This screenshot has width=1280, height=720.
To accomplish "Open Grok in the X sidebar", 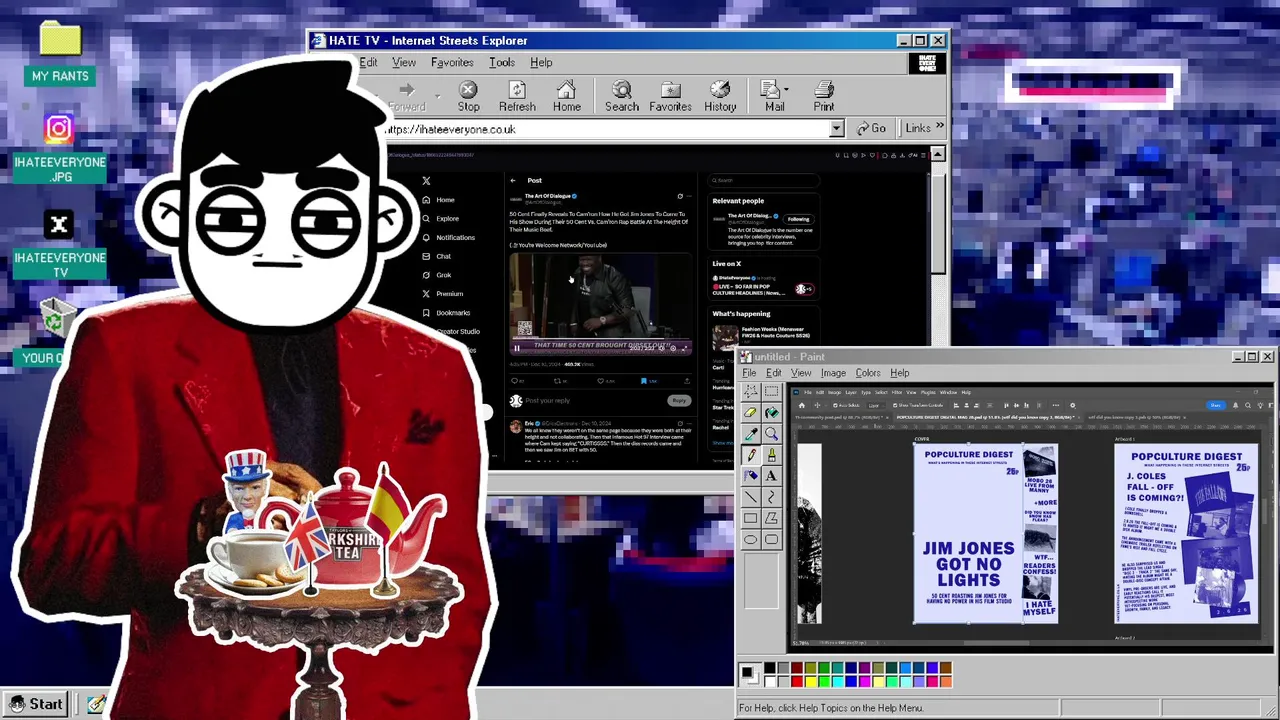I will tap(437, 275).
